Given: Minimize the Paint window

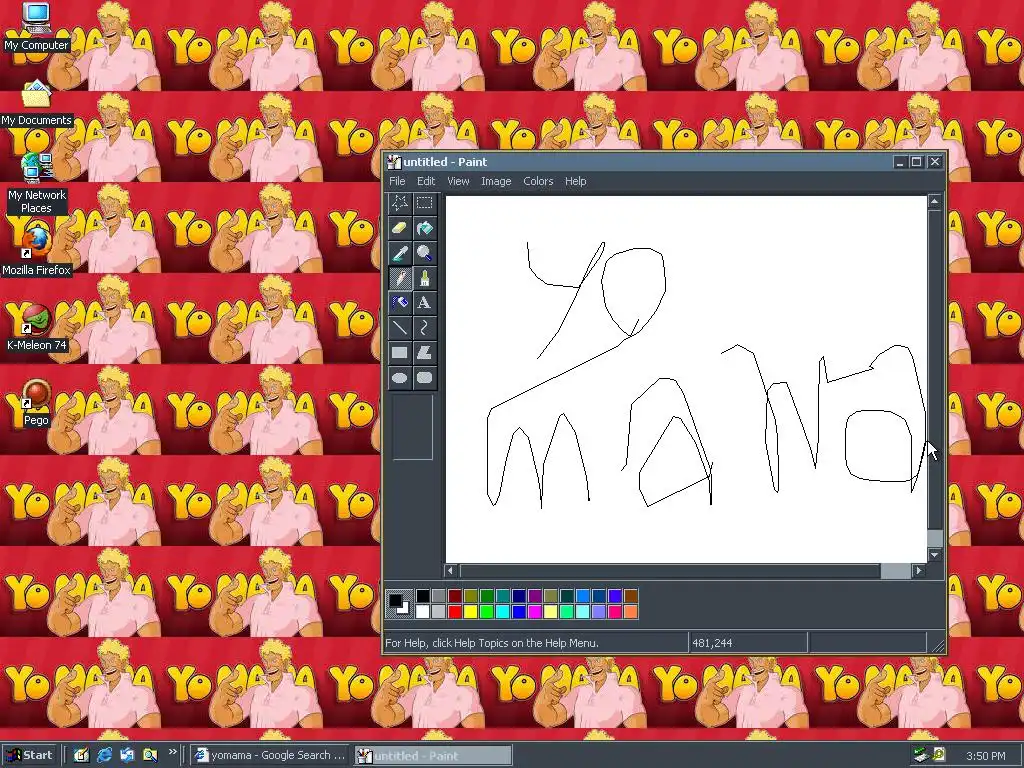Looking at the screenshot, I should [x=899, y=162].
